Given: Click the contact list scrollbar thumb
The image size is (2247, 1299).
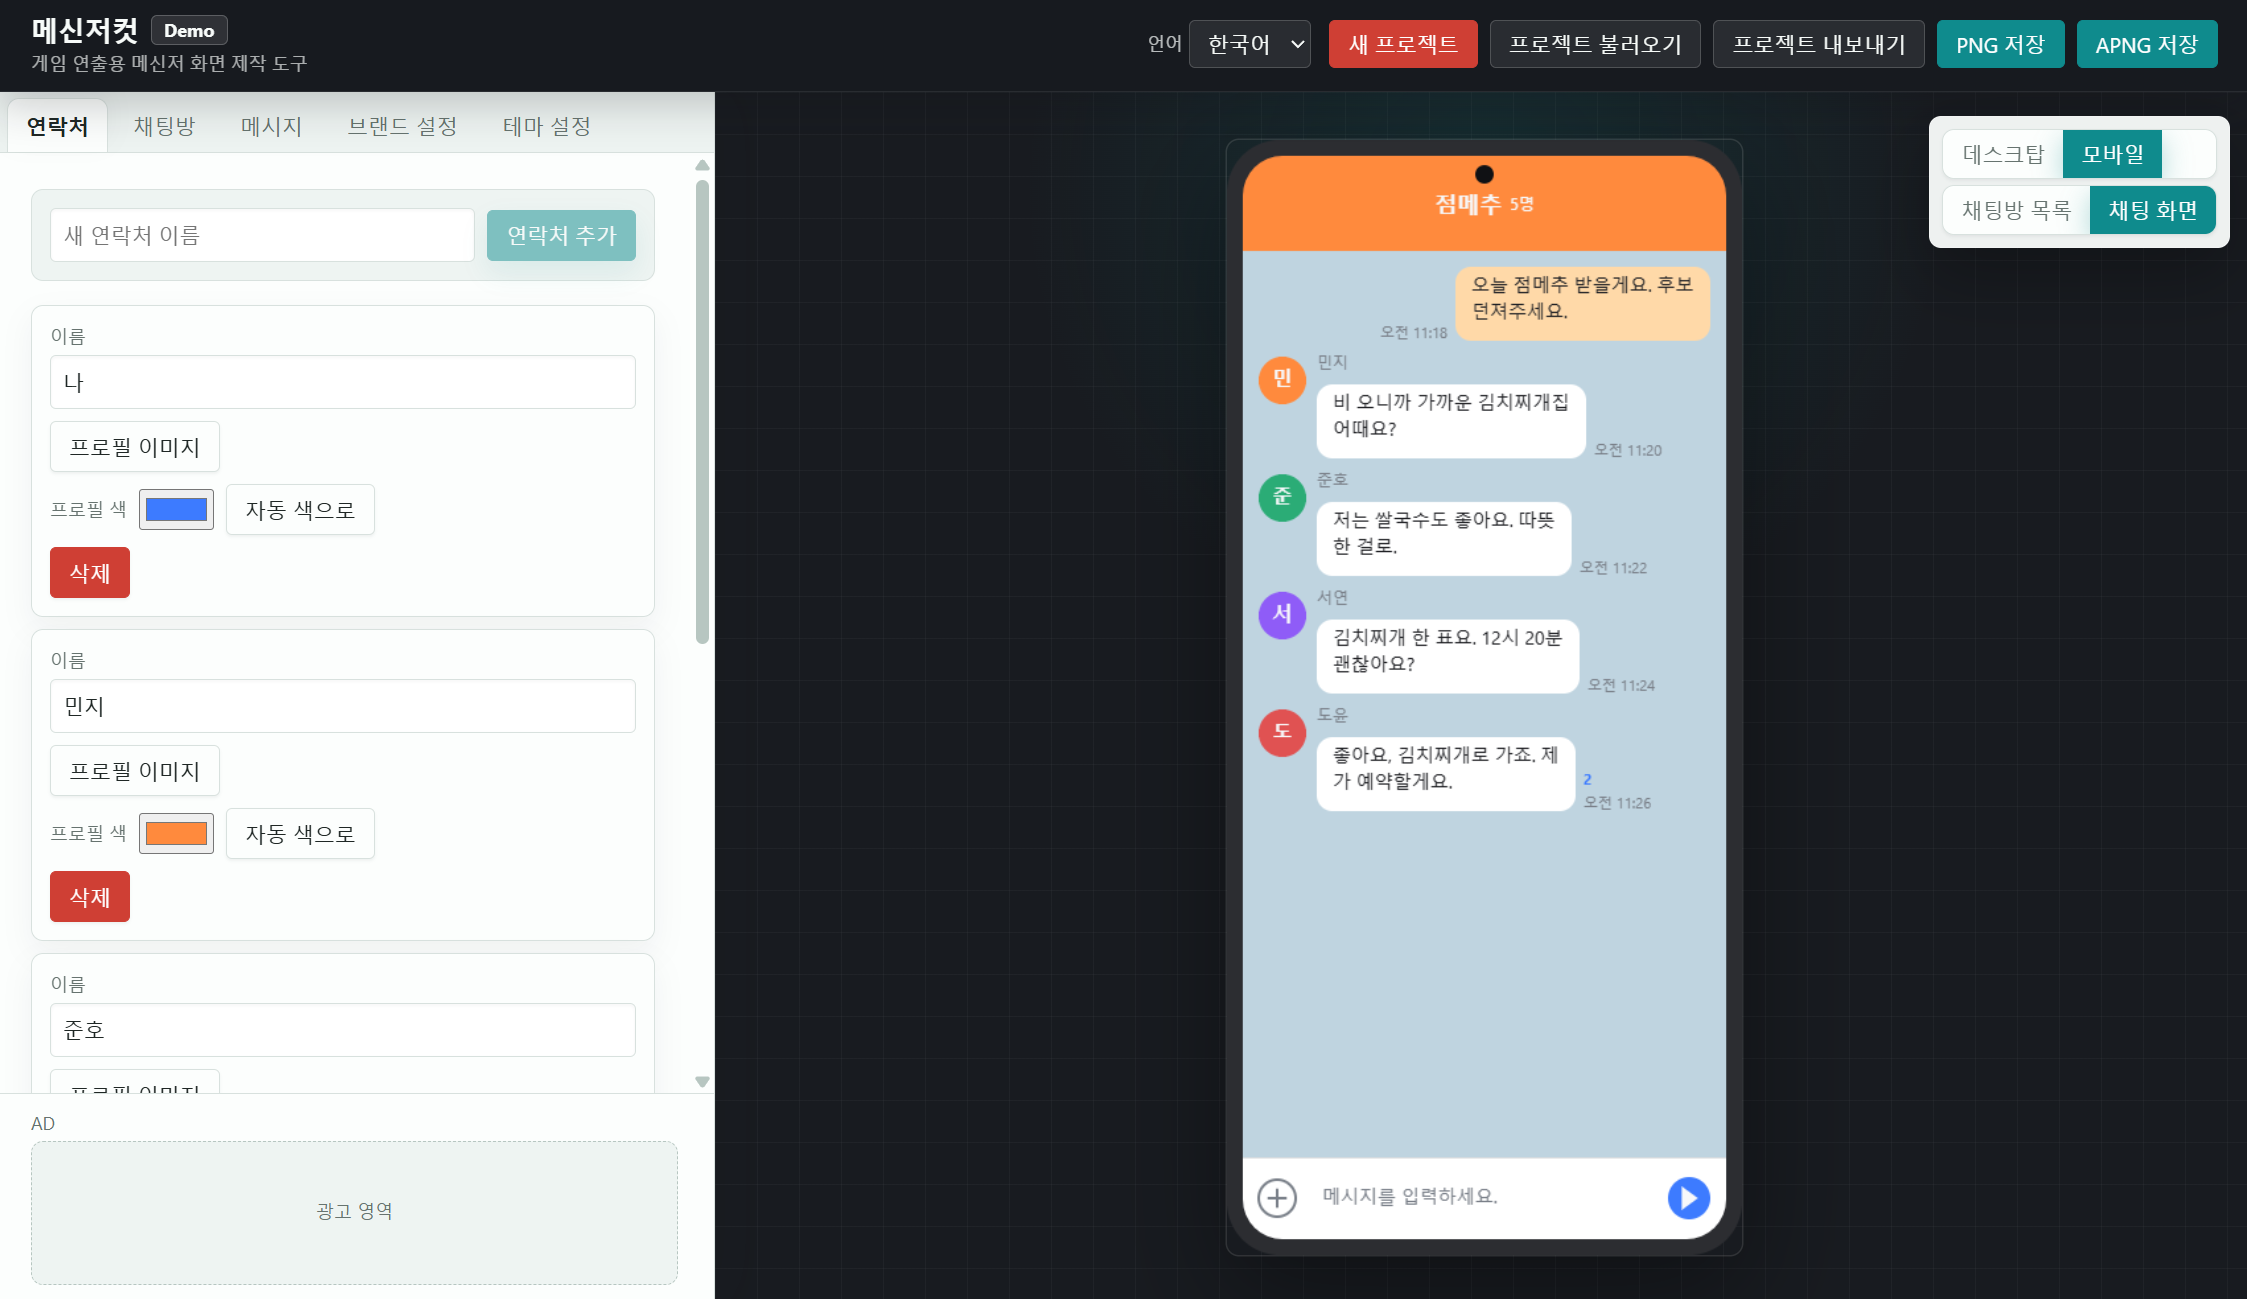Looking at the screenshot, I should [x=702, y=412].
